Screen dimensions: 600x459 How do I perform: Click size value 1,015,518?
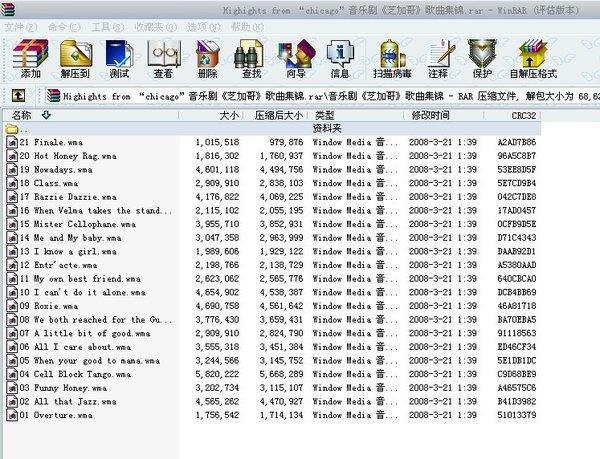click(x=217, y=142)
